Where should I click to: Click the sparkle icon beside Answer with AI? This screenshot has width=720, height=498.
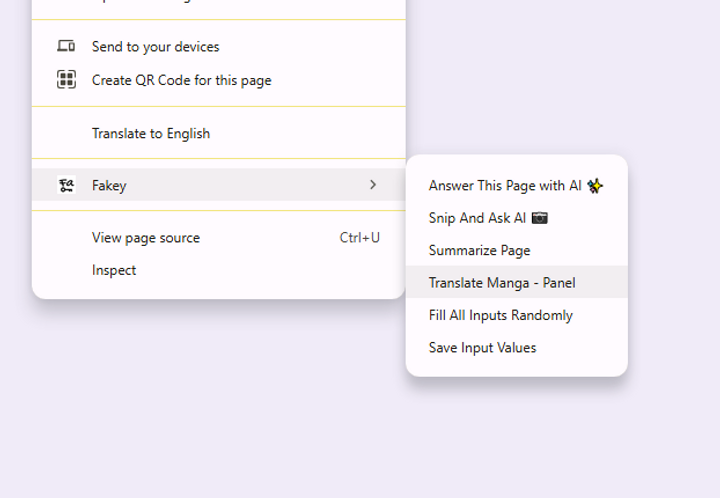point(595,185)
